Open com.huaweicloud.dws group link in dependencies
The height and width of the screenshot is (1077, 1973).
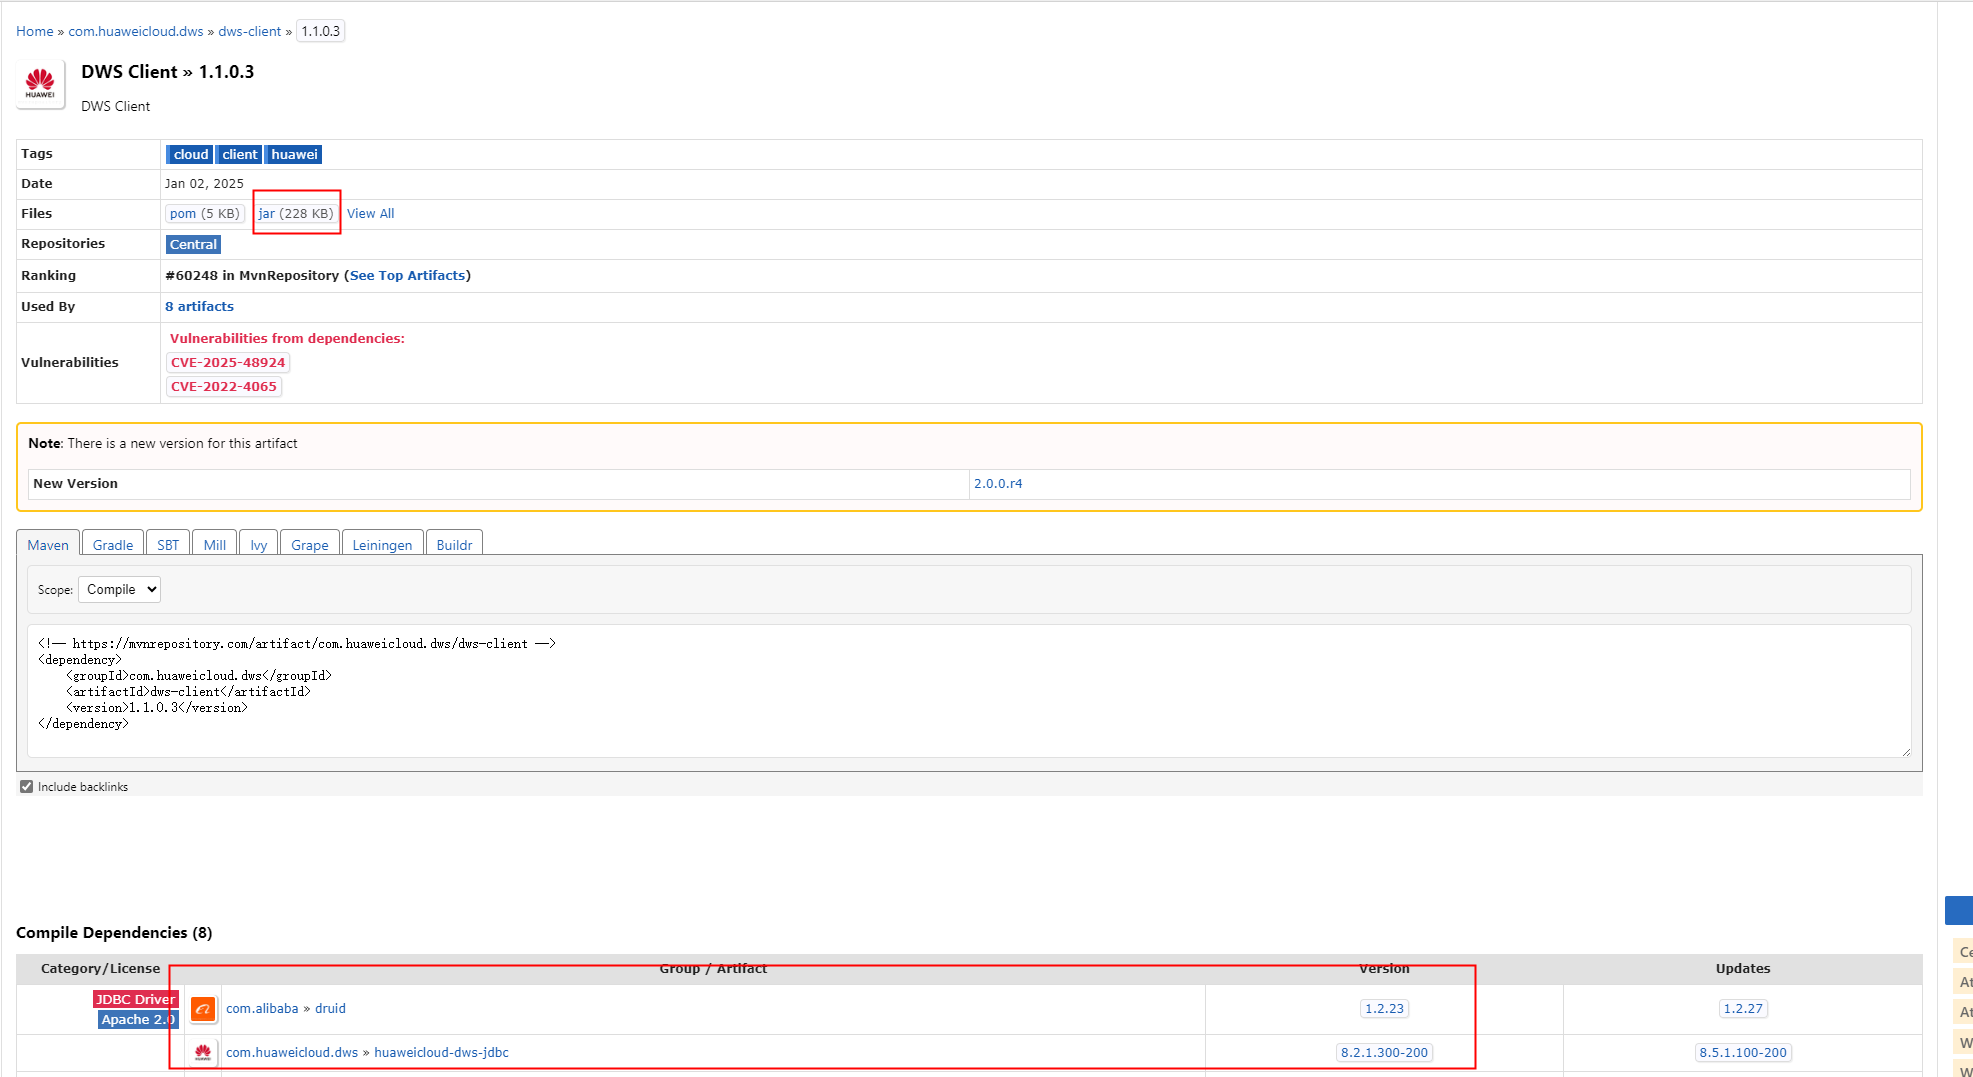292,1052
